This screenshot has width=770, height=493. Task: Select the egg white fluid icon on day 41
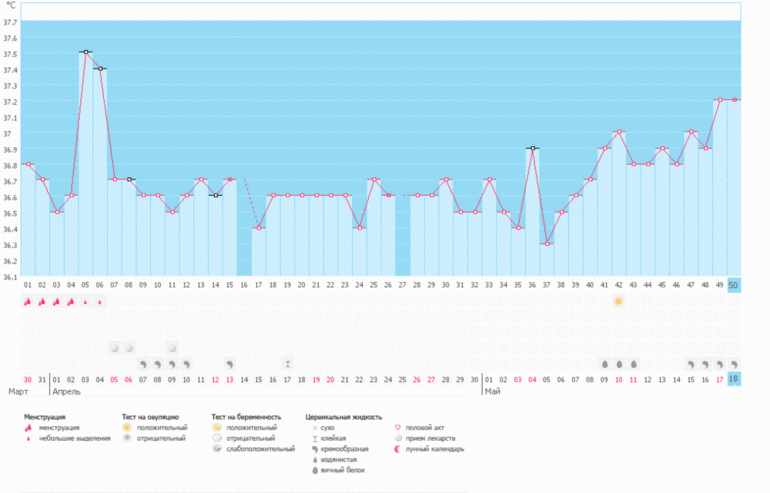coord(604,364)
